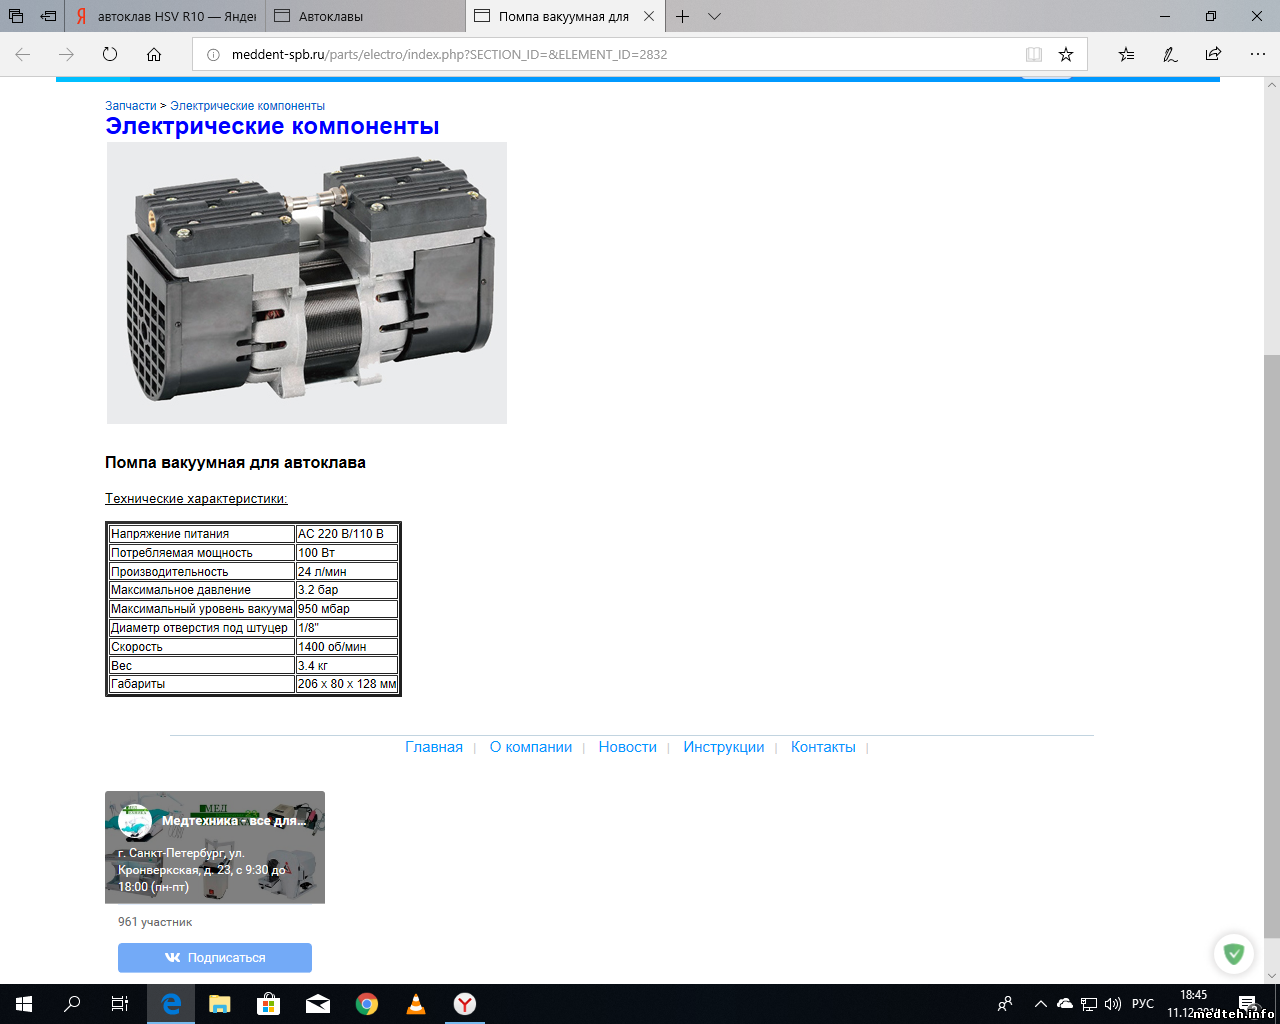
Task: Click the vacuum pump product image
Action: (x=307, y=283)
